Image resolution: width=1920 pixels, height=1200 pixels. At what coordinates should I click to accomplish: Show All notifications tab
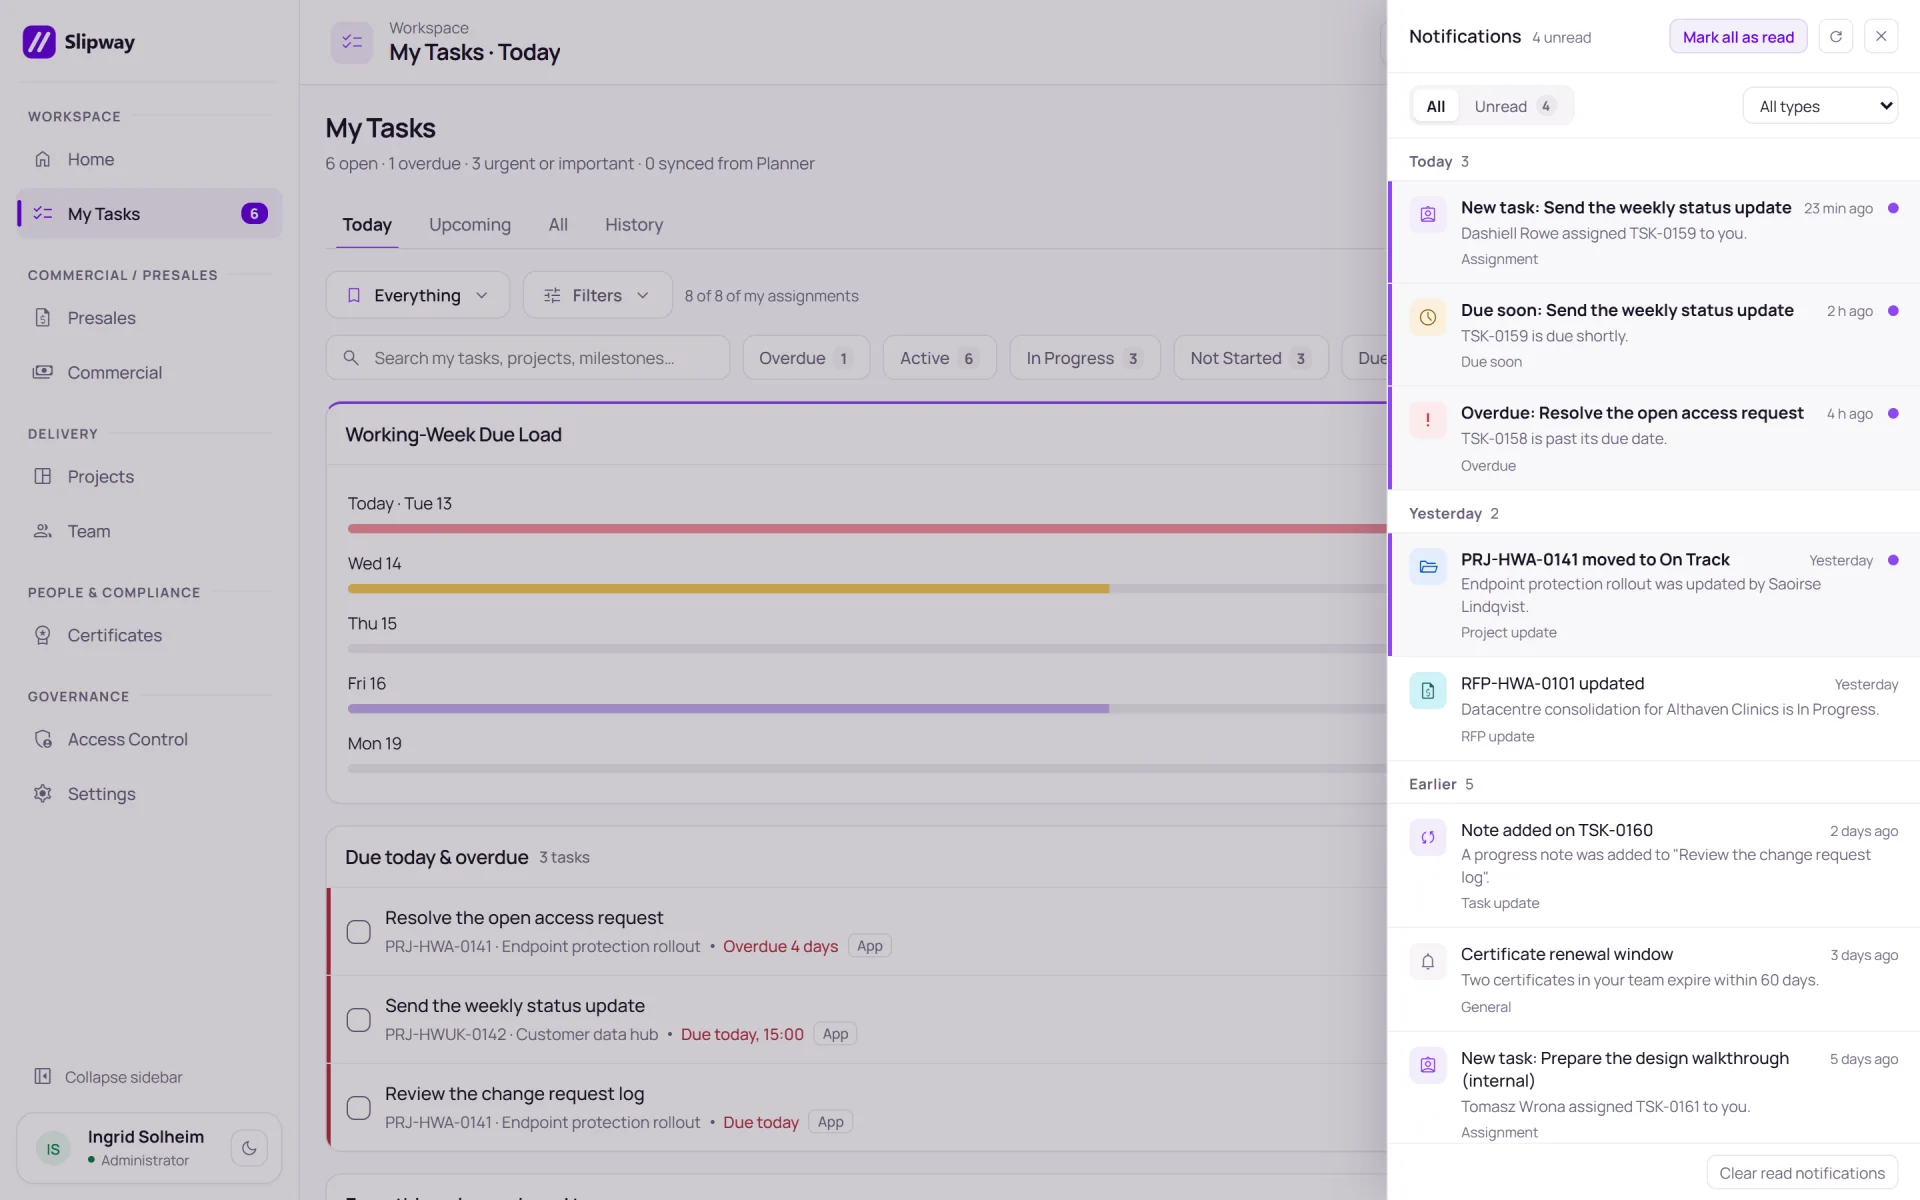pyautogui.click(x=1435, y=106)
